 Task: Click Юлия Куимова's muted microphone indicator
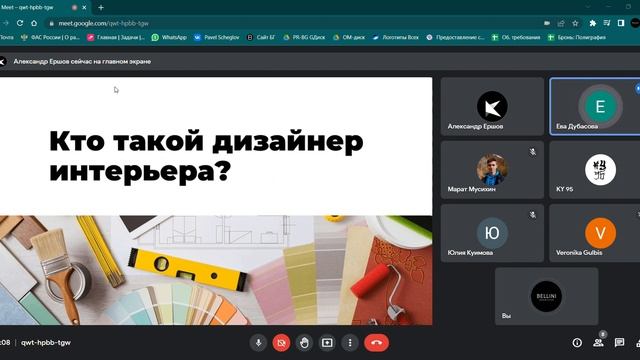[x=533, y=215]
